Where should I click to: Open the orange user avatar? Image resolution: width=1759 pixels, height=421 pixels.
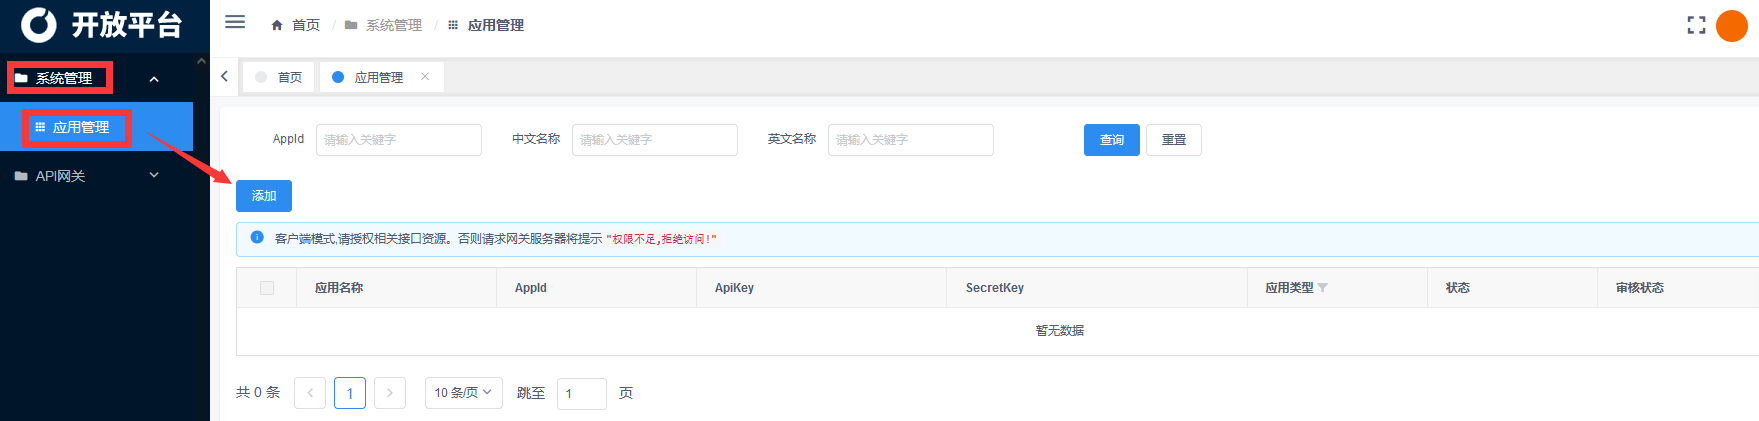1731,25
